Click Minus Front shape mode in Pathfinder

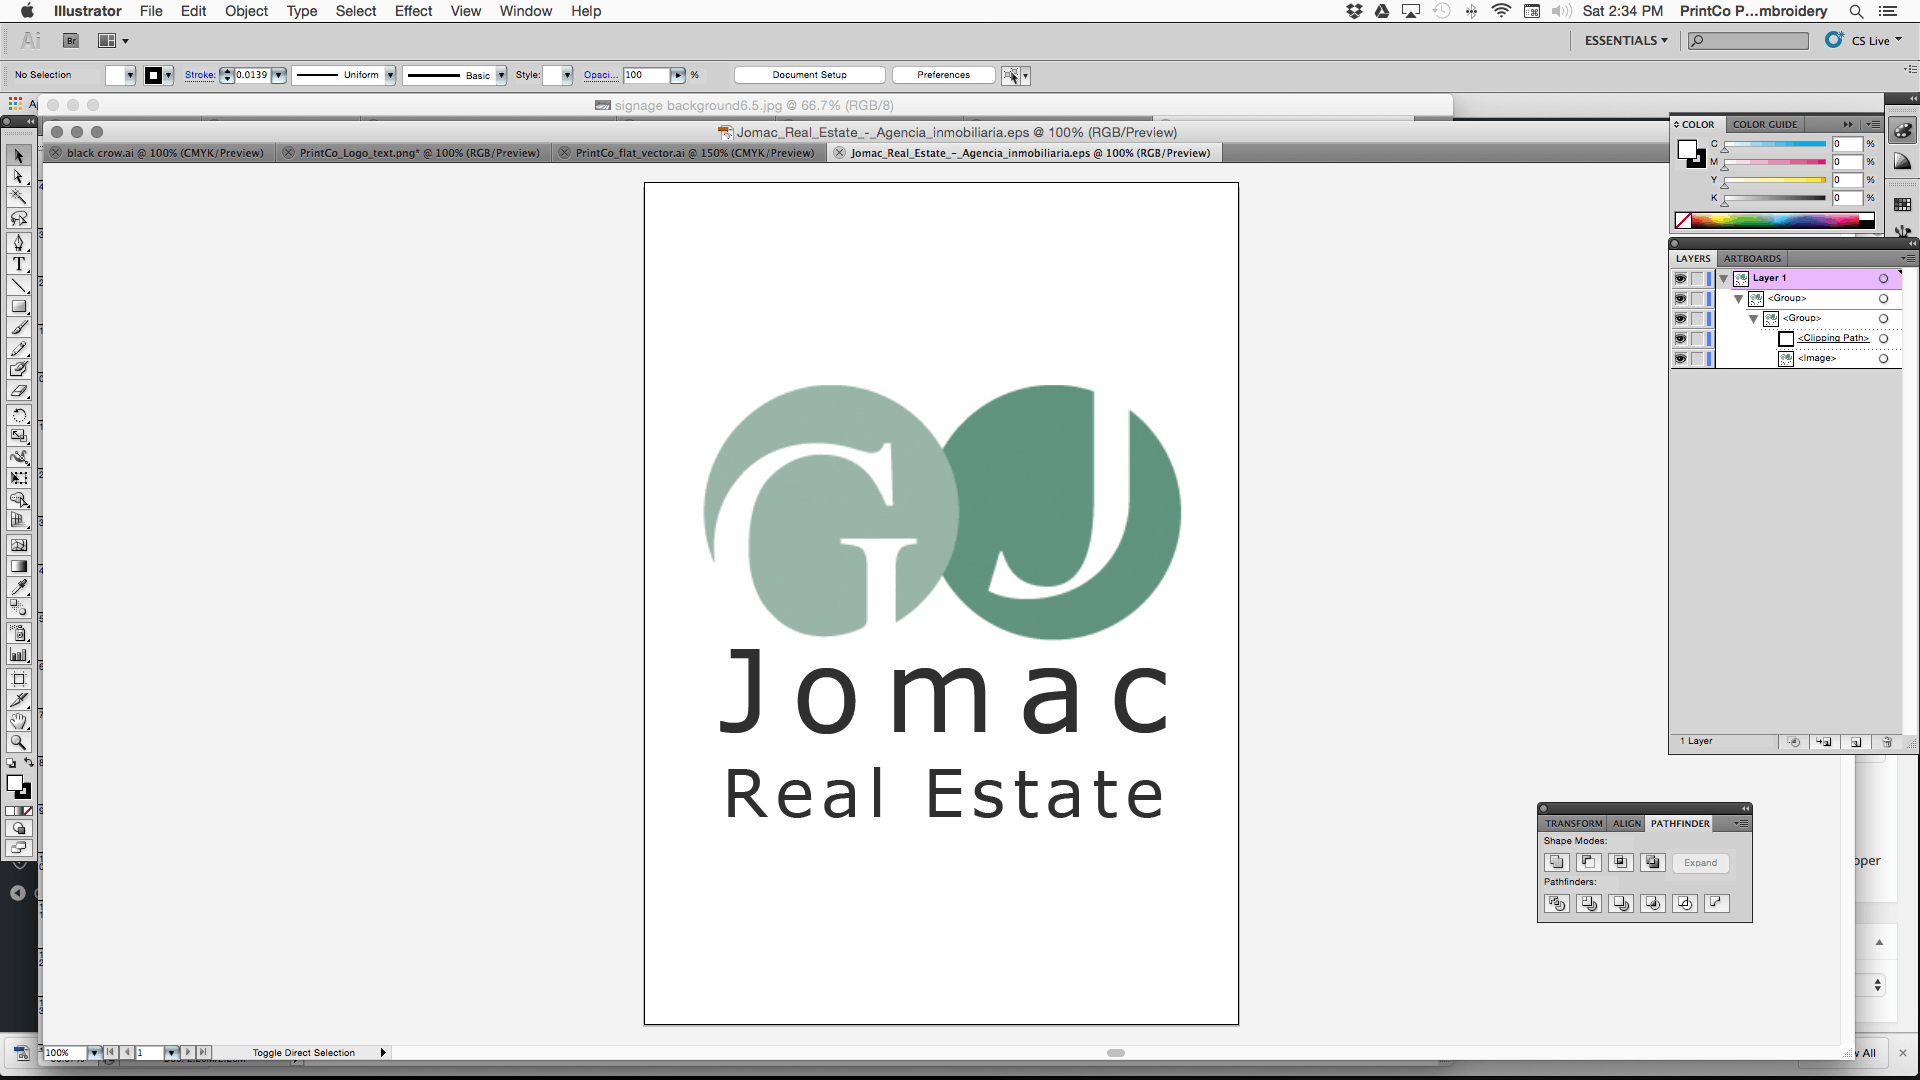pos(1589,862)
